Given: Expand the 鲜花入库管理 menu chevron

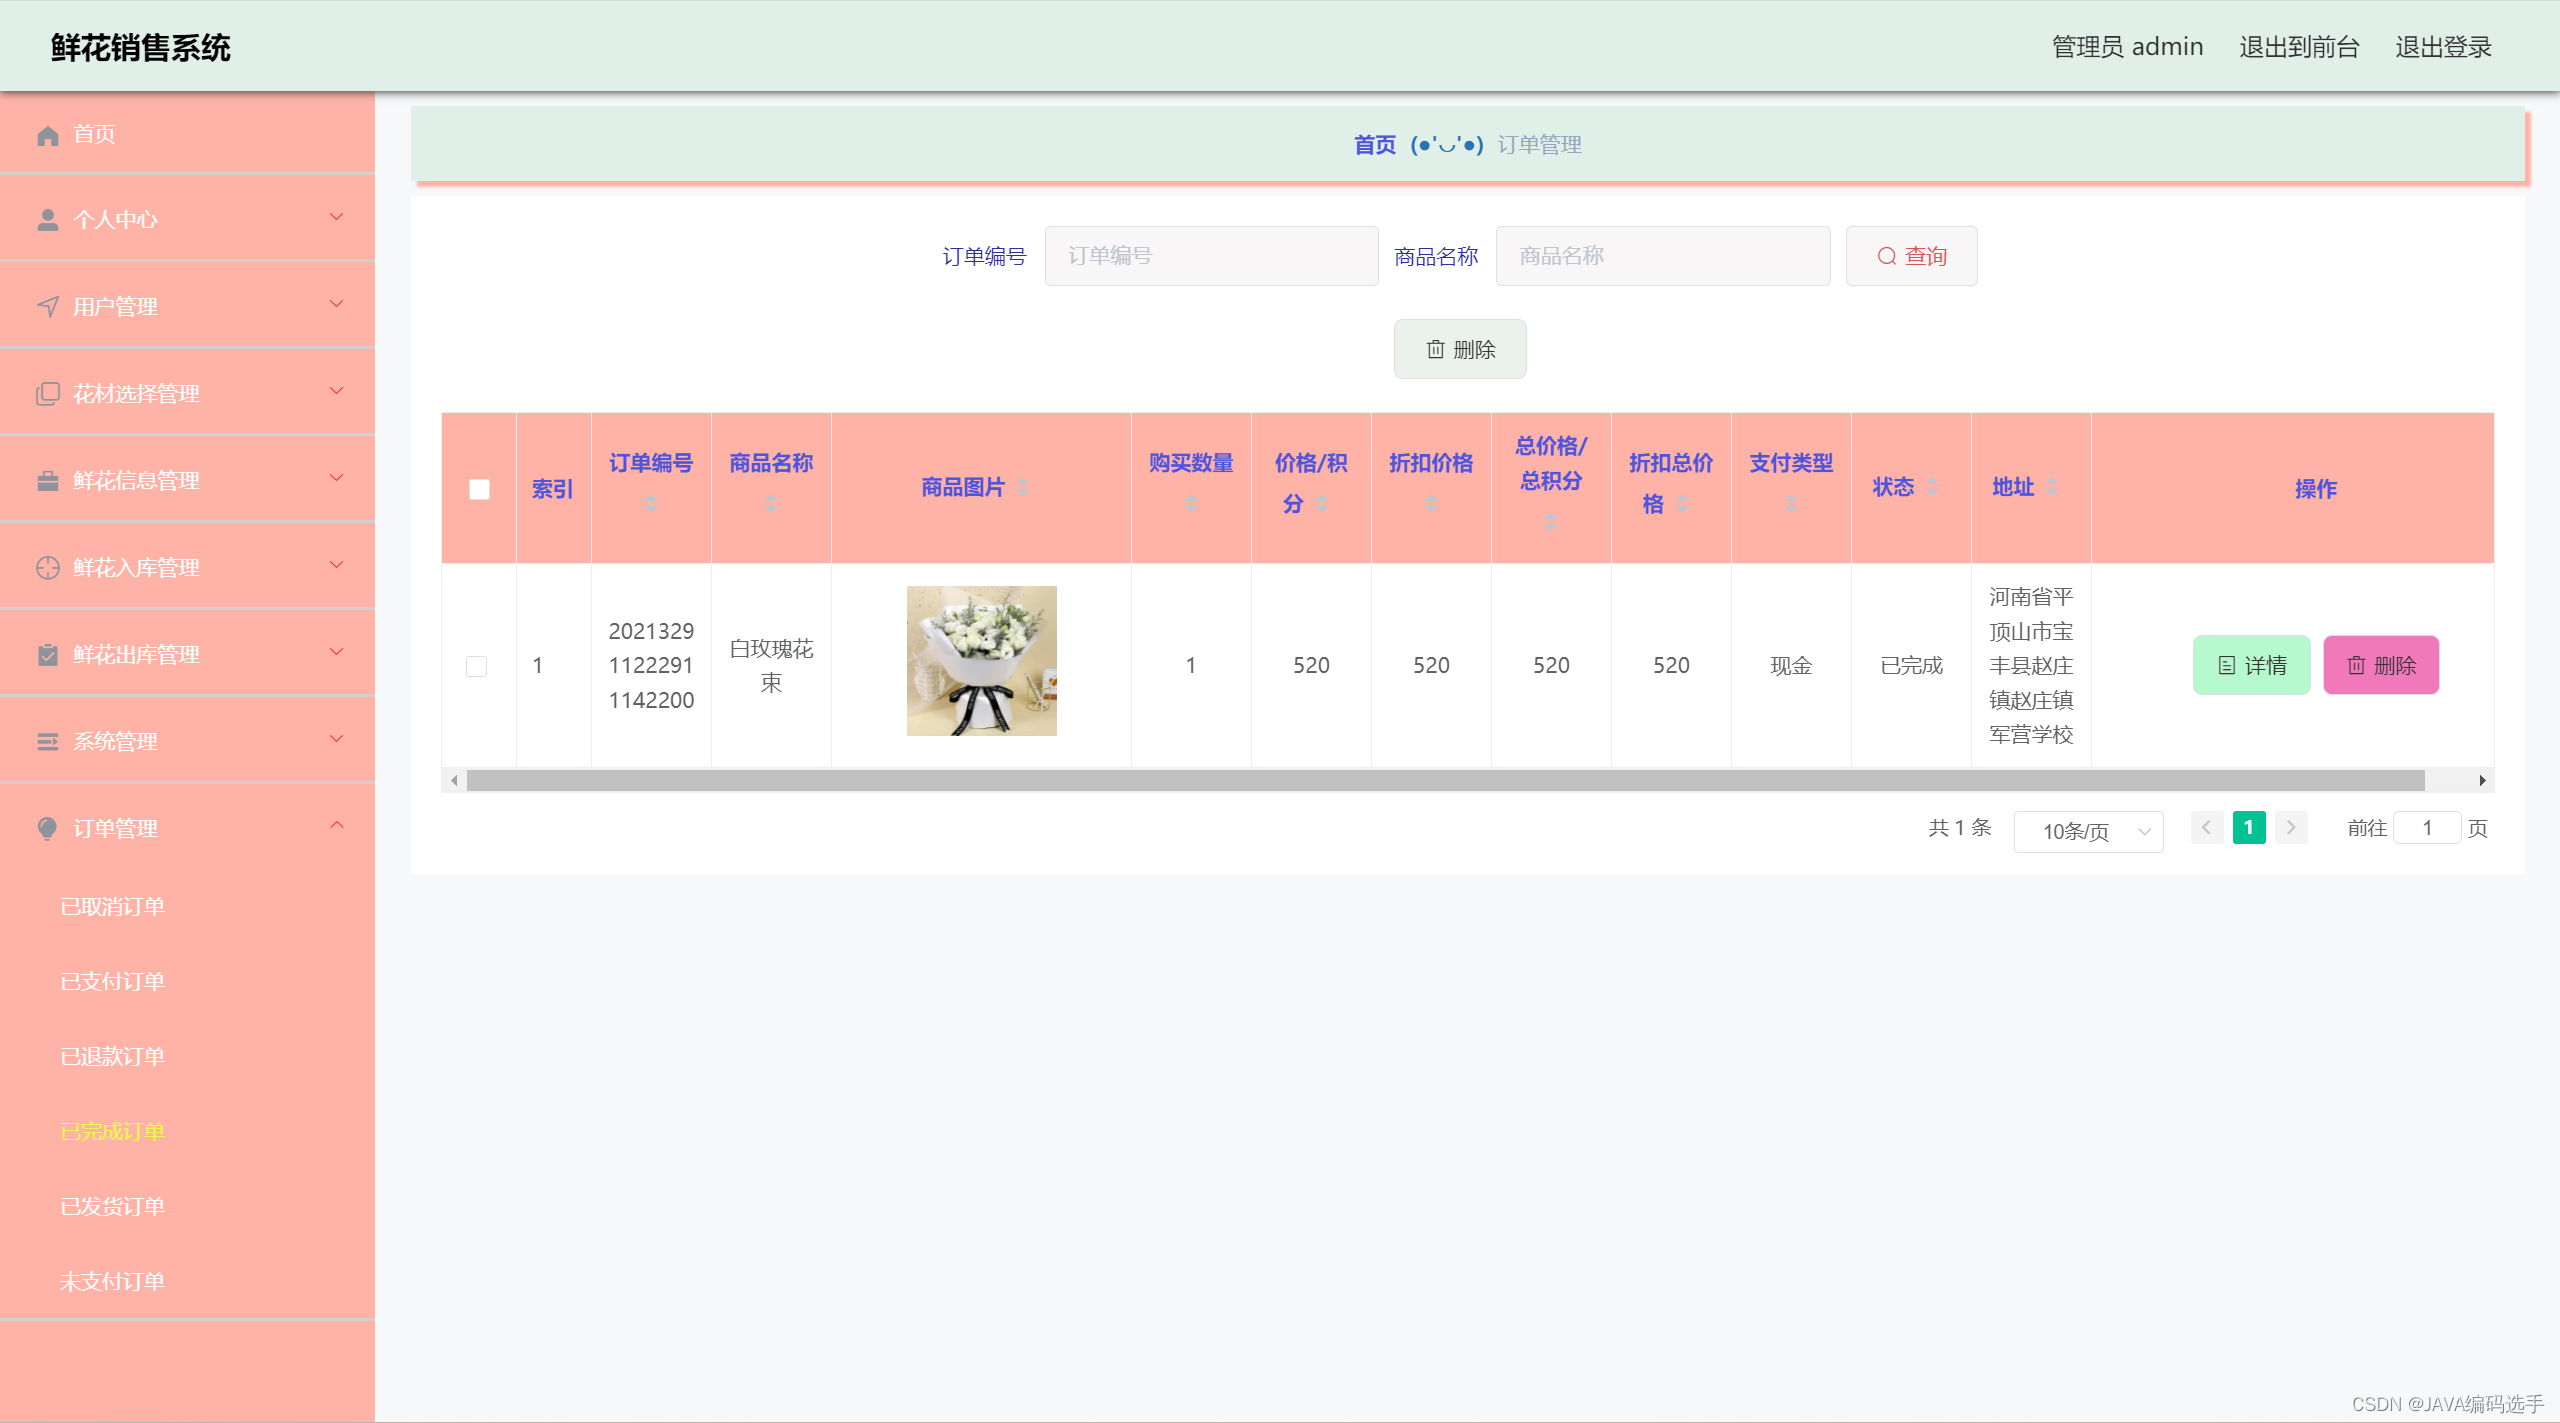Looking at the screenshot, I should (337, 565).
